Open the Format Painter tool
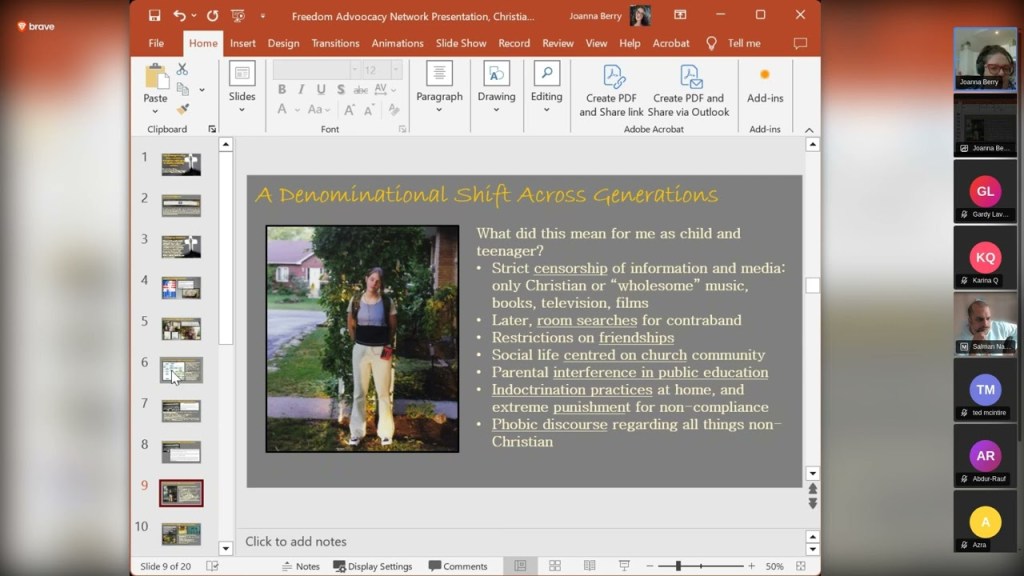 183,109
